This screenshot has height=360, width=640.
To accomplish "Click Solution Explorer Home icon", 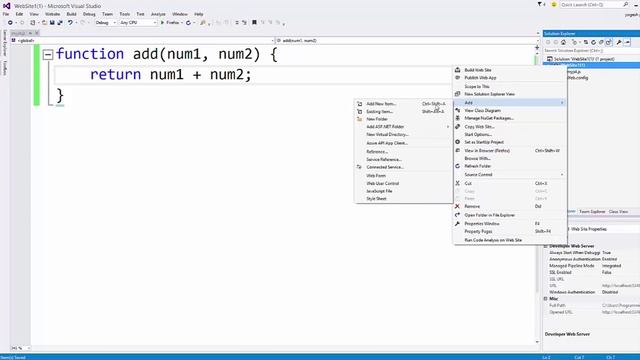I will click(x=563, y=42).
